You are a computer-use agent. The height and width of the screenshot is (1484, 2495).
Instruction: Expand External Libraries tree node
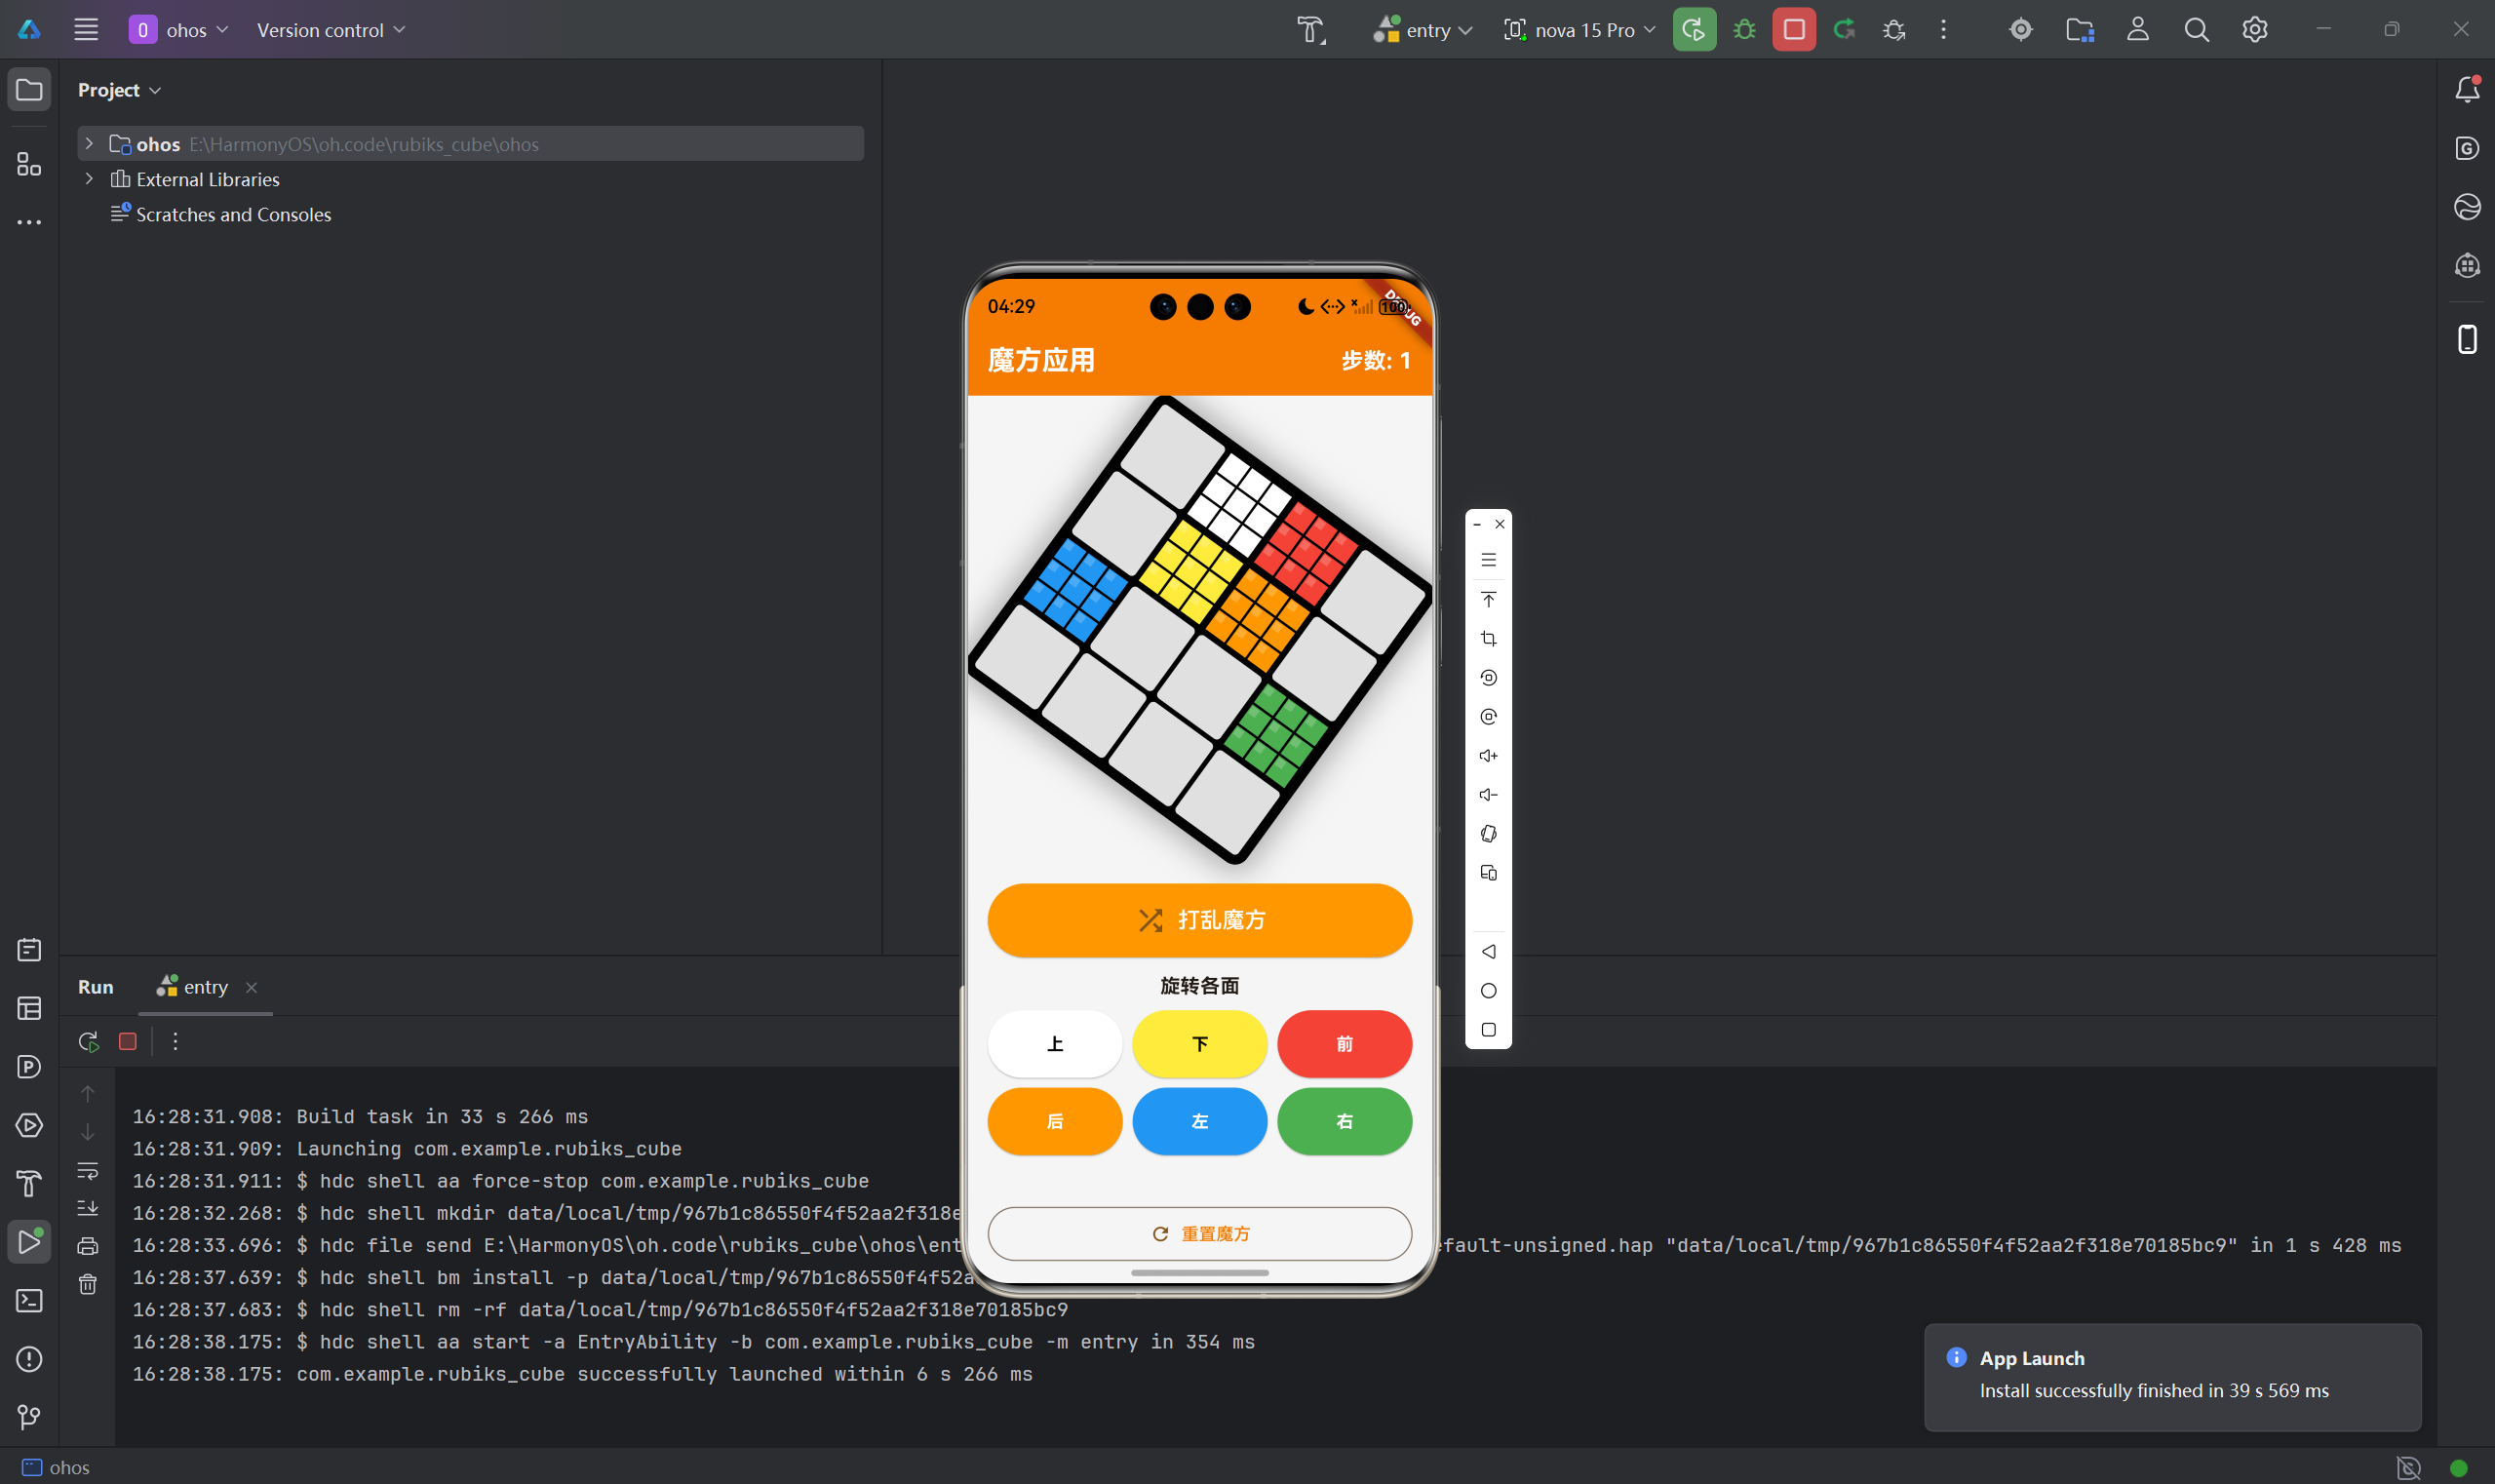point(89,179)
